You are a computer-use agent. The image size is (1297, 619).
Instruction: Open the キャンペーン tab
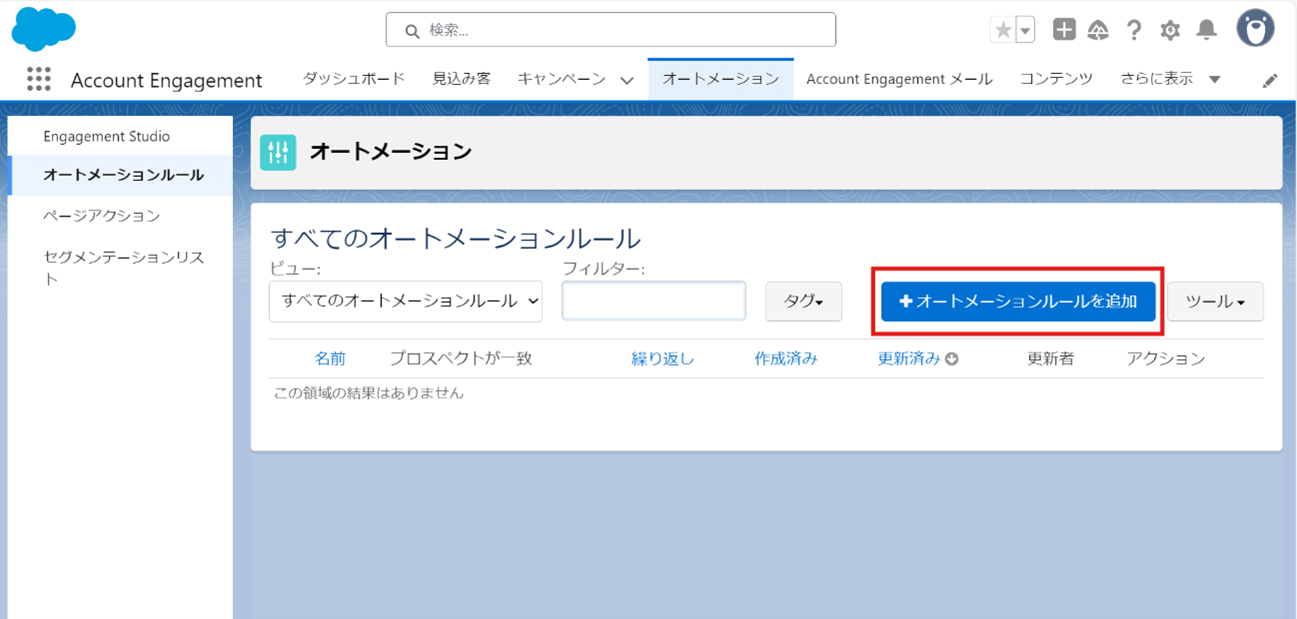[x=561, y=79]
